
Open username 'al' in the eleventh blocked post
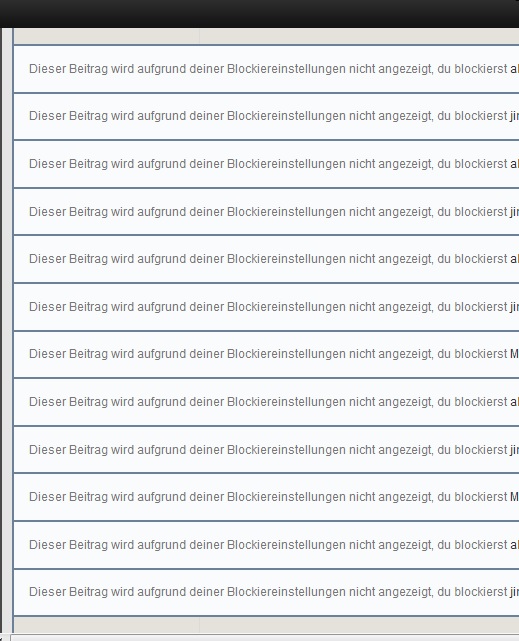click(515, 545)
